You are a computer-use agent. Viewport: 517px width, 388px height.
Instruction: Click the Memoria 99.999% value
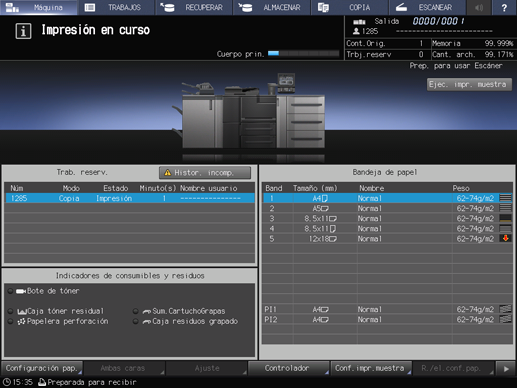(499, 43)
